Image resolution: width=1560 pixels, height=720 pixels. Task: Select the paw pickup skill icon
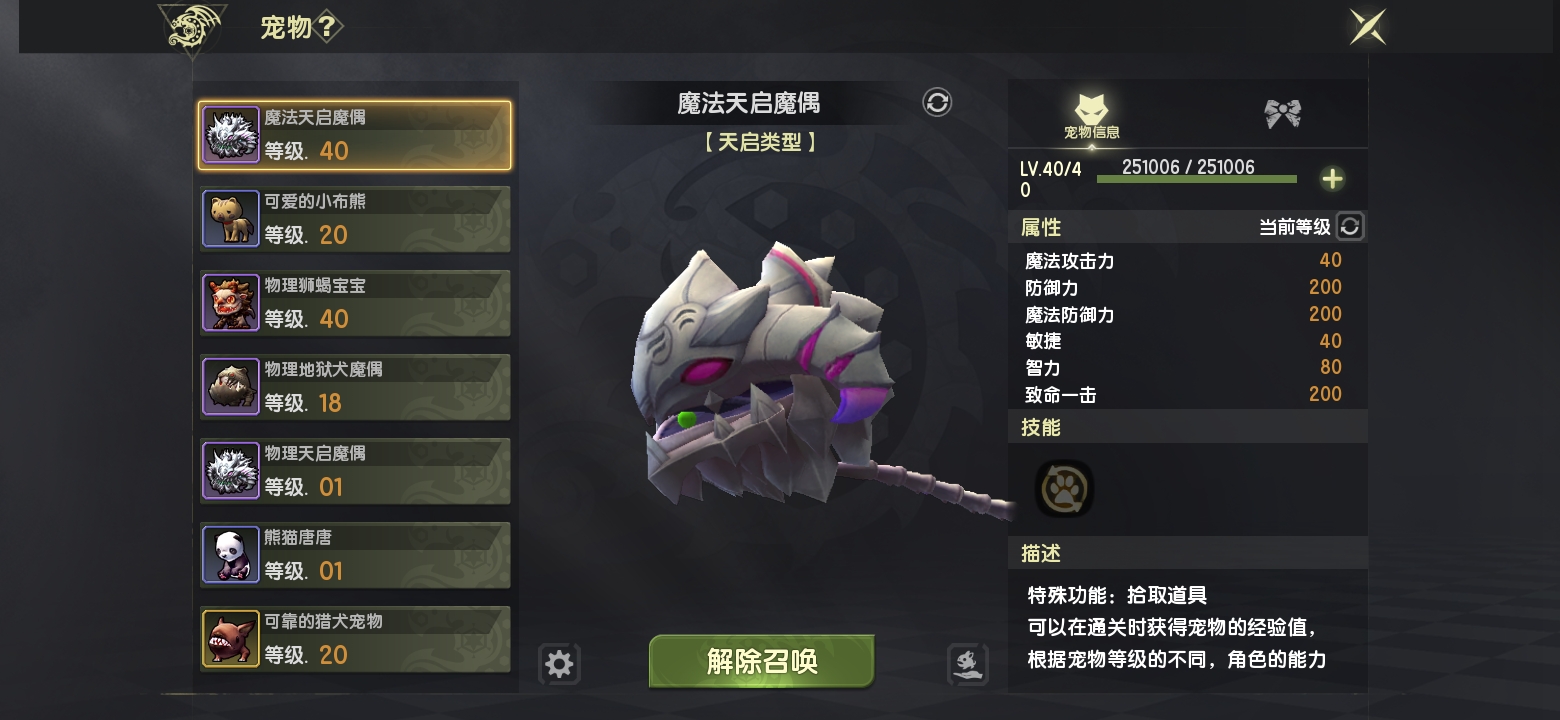1064,489
